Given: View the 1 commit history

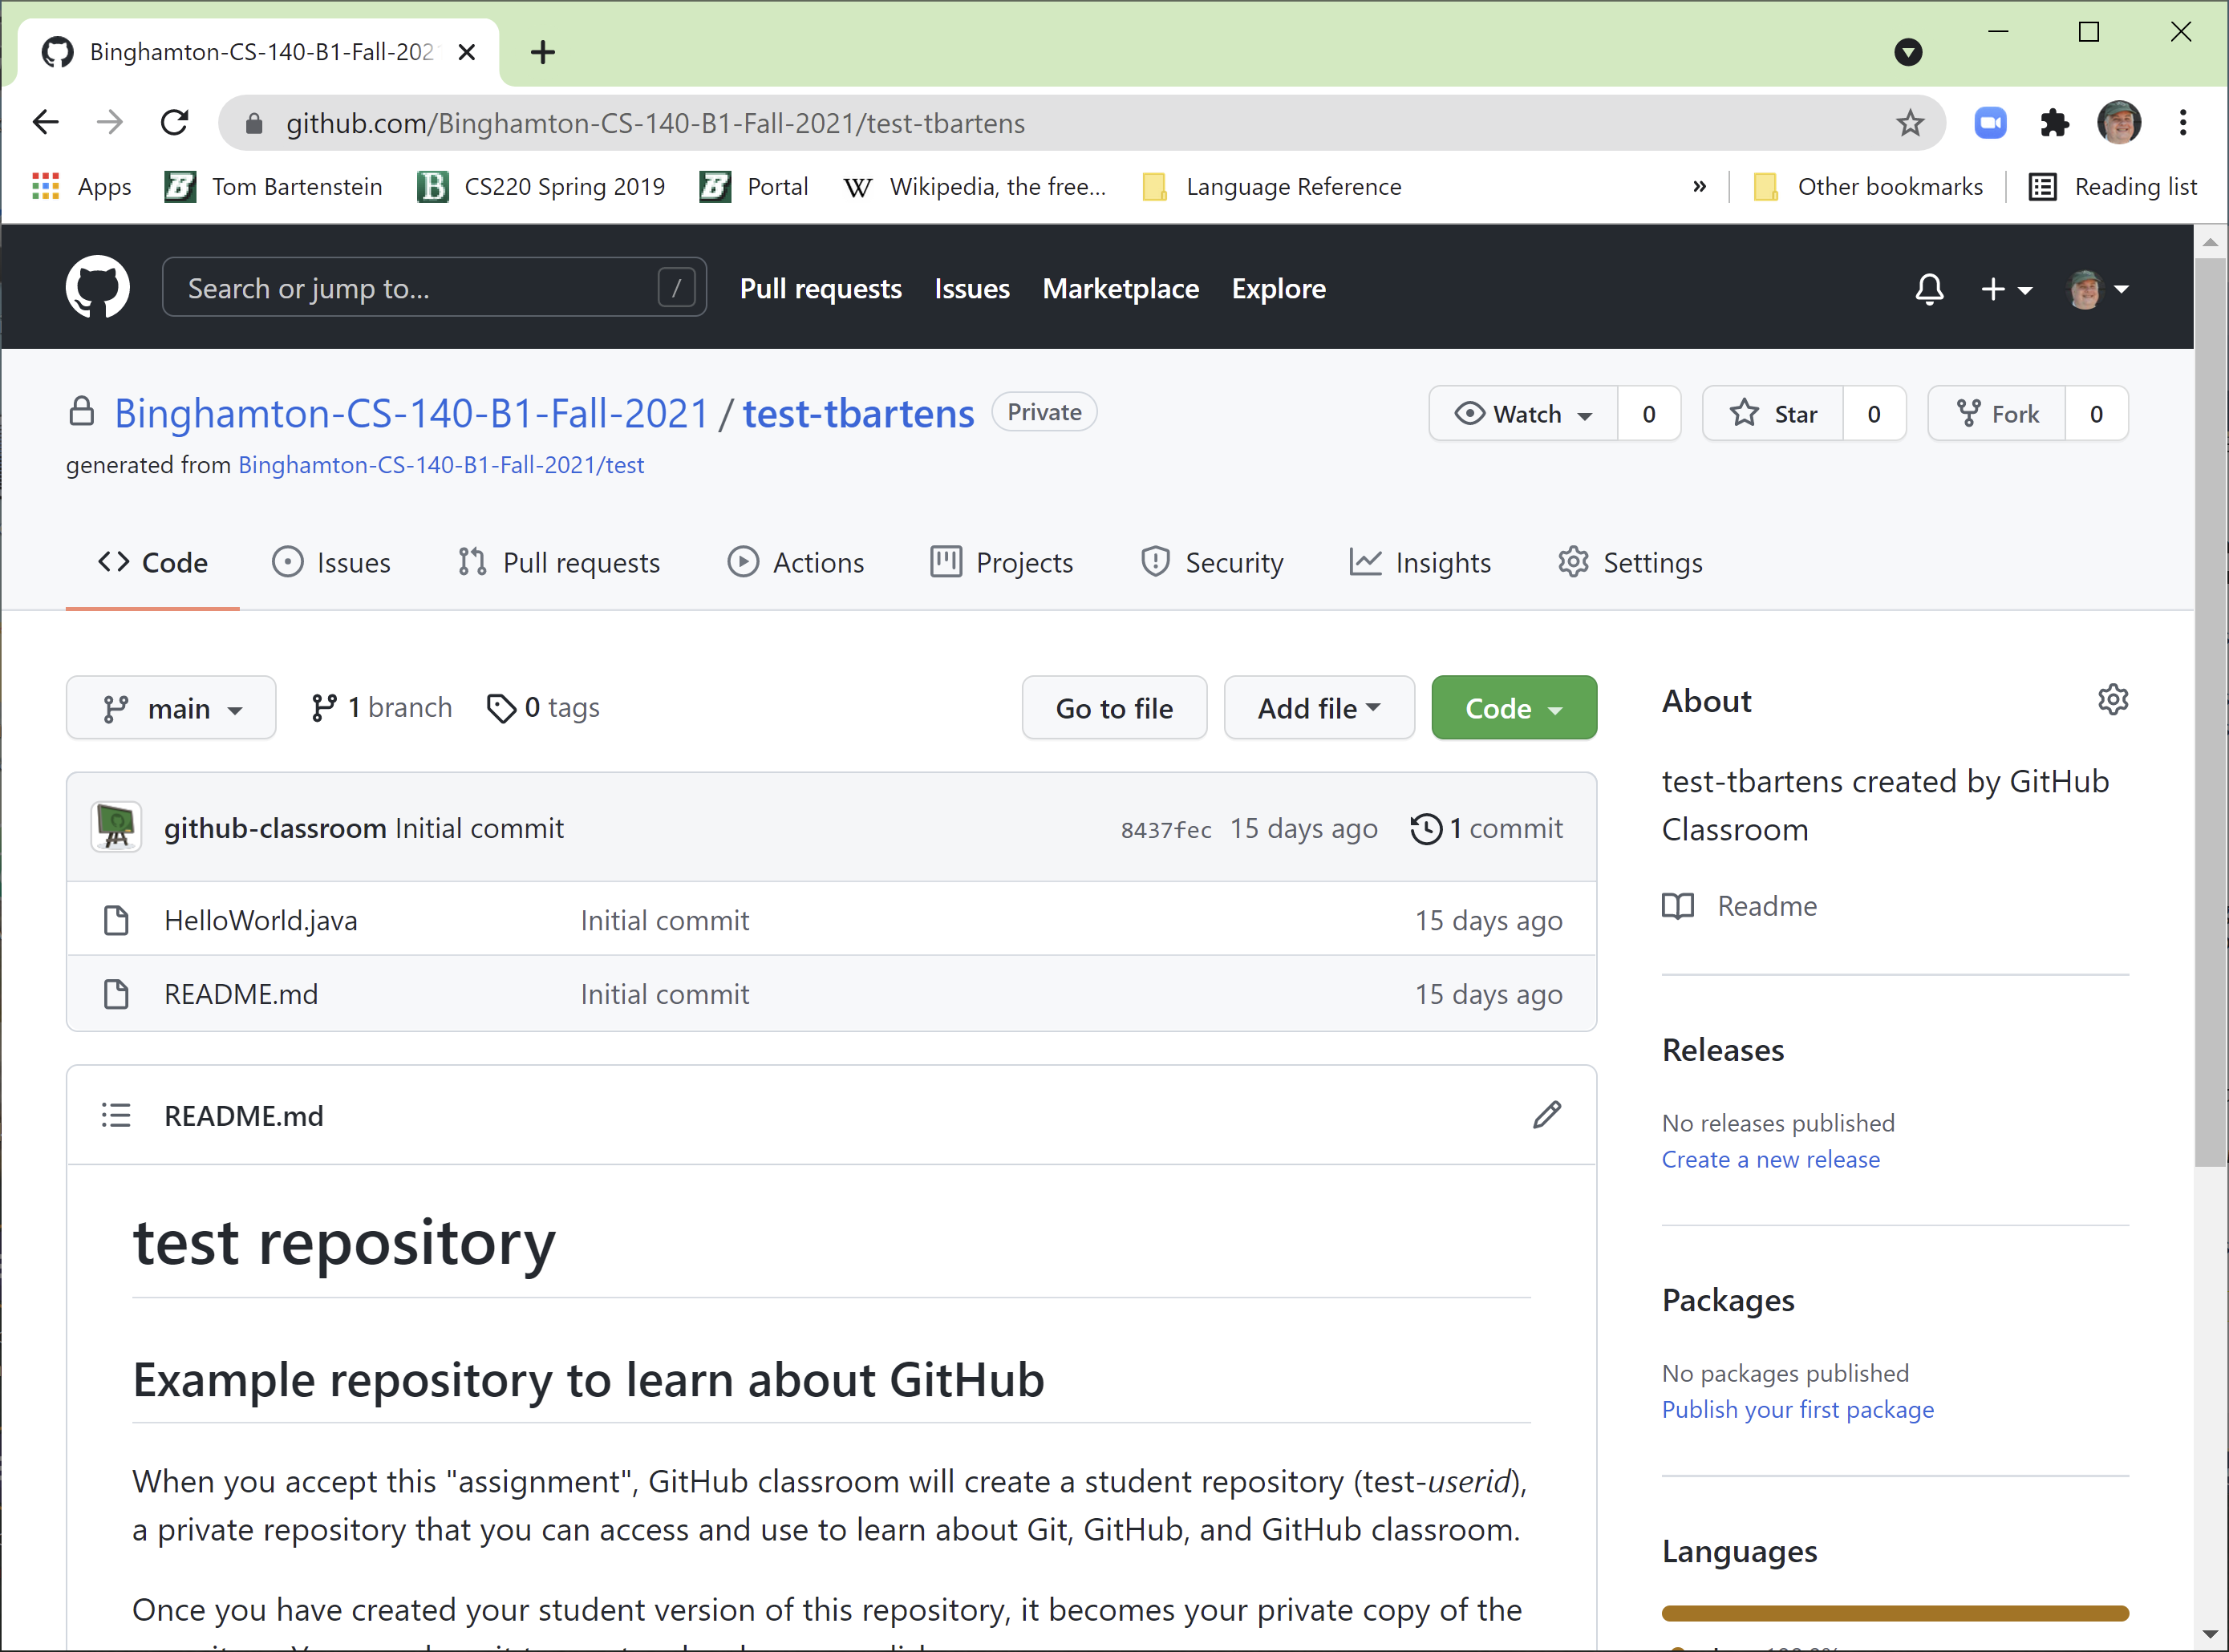Looking at the screenshot, I should coord(1487,828).
